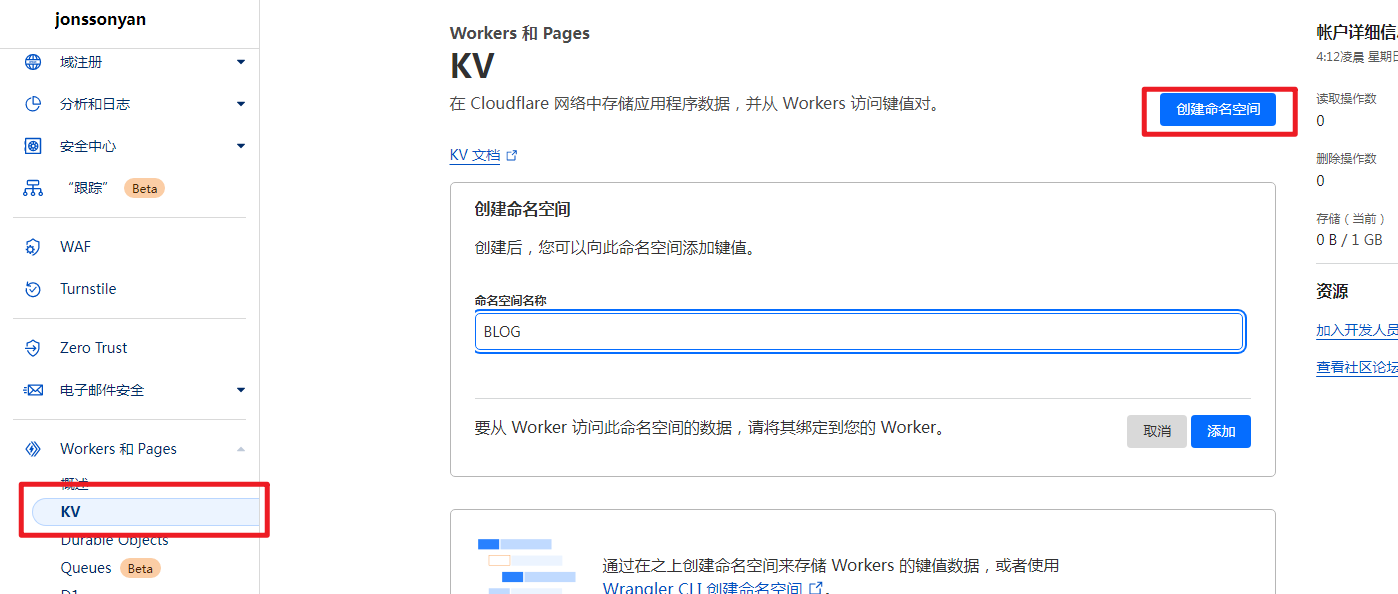Click the WAF shield icon
1398x594 pixels.
click(33, 247)
